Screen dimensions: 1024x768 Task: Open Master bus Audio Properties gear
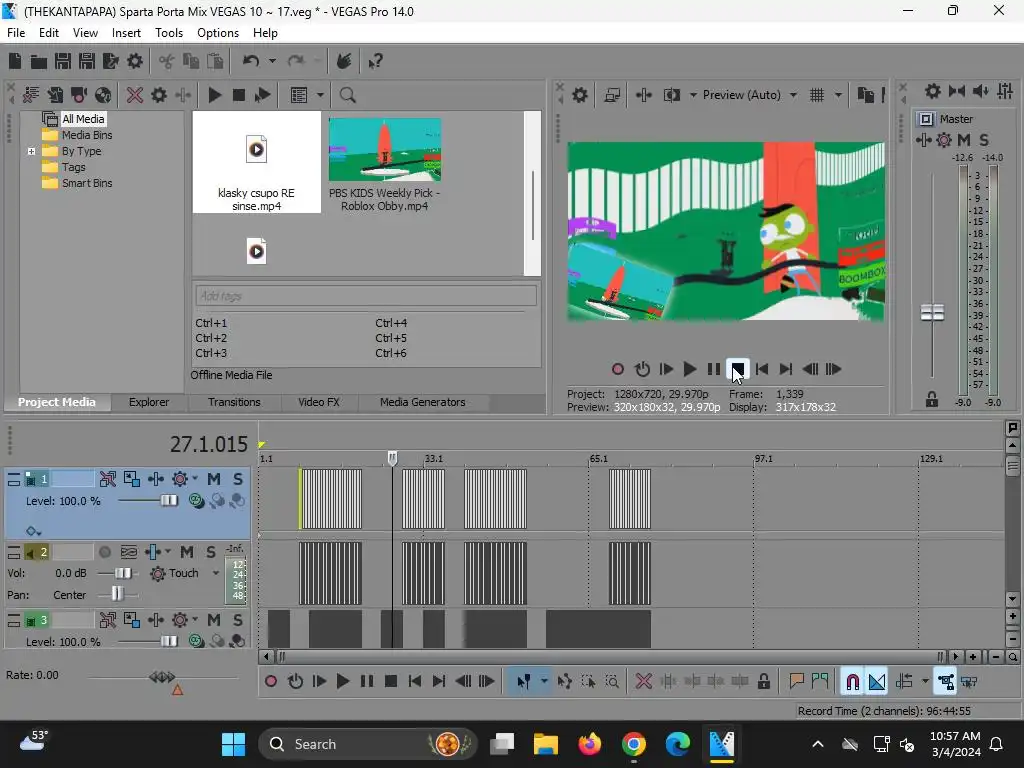[933, 91]
